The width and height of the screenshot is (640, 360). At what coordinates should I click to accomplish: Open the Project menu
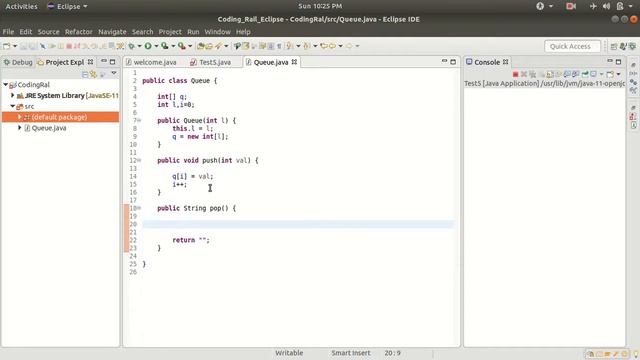(170, 31)
